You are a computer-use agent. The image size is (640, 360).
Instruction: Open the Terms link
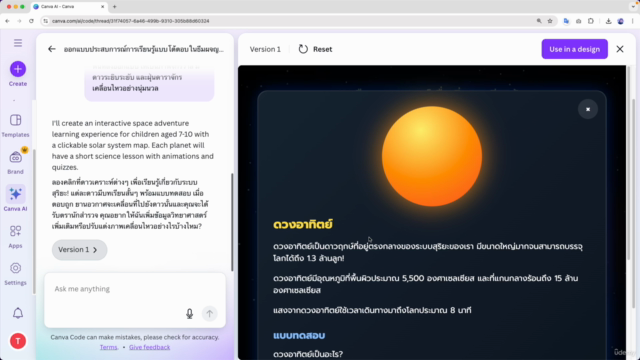[108, 347]
